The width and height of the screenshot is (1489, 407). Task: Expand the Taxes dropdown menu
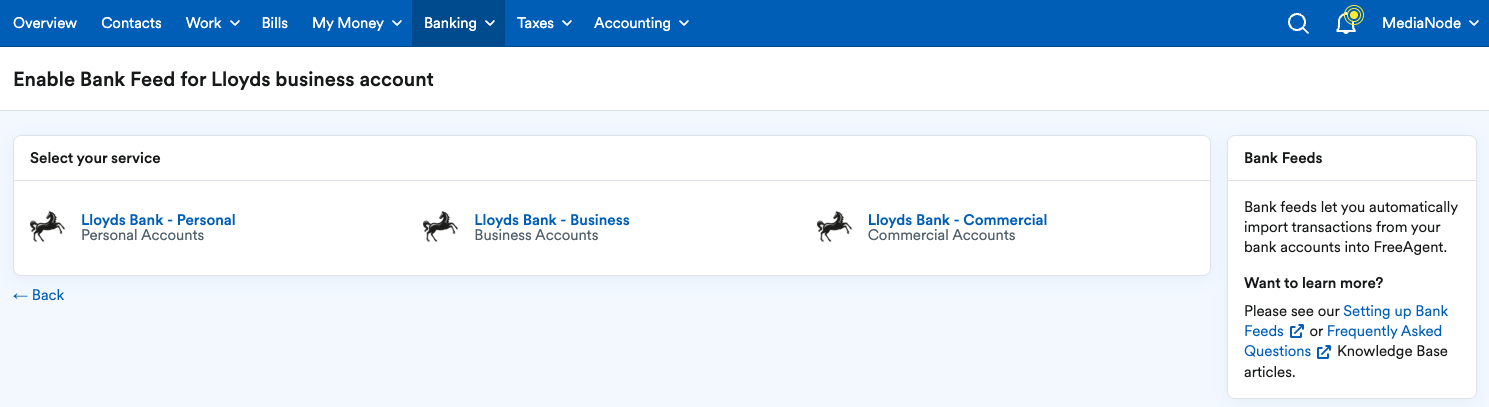(x=545, y=23)
